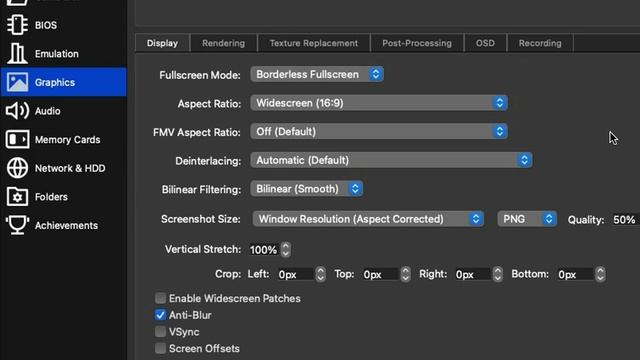Click the Crop Left stepper arrows

pyautogui.click(x=320, y=274)
